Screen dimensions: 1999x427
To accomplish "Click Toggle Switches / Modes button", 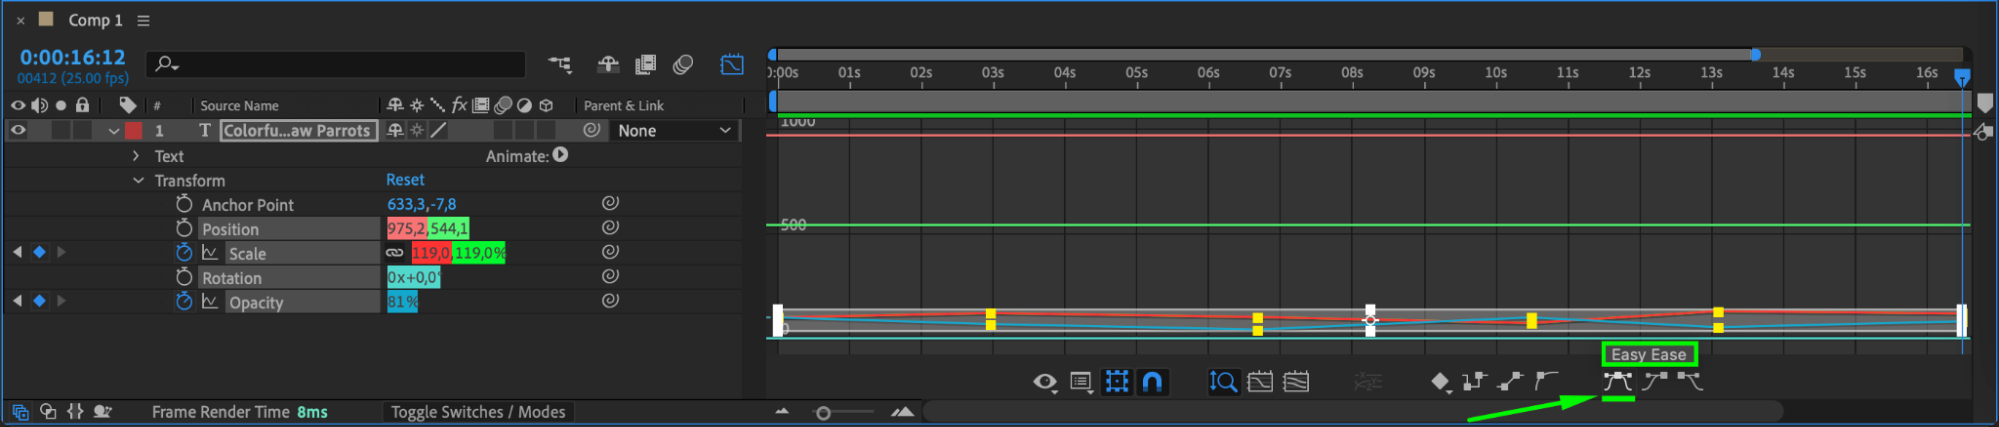I will (478, 412).
